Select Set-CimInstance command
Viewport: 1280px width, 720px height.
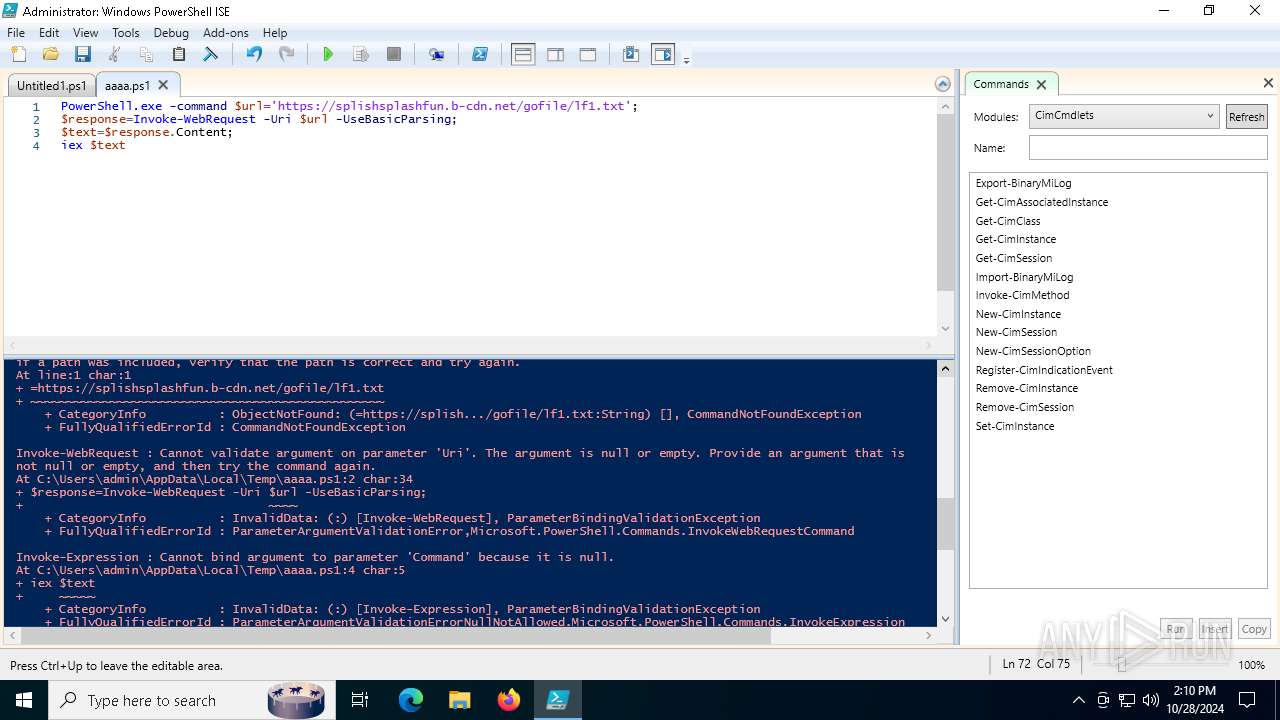tap(1015, 426)
